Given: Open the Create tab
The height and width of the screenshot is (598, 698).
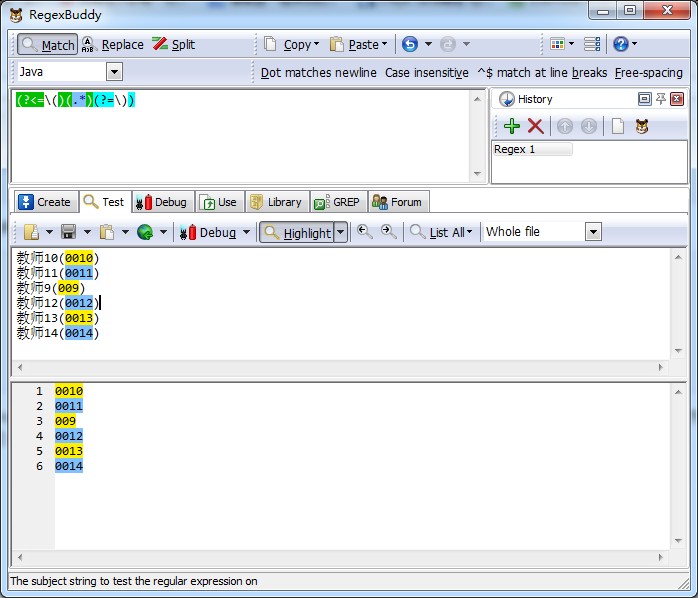Looking at the screenshot, I should click(45, 202).
